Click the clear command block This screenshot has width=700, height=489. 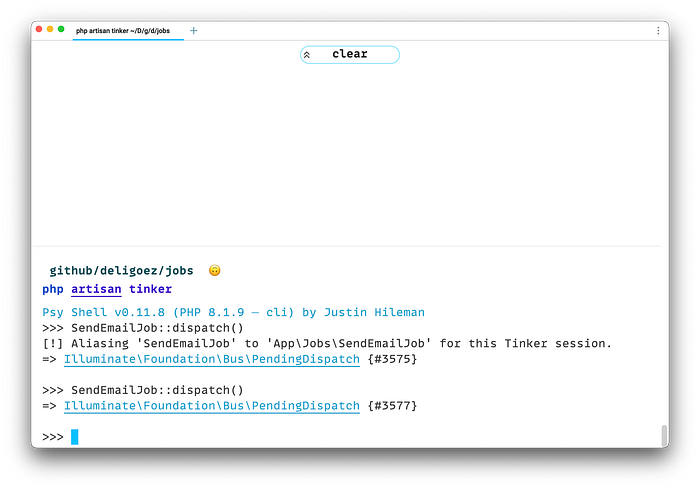(x=350, y=54)
